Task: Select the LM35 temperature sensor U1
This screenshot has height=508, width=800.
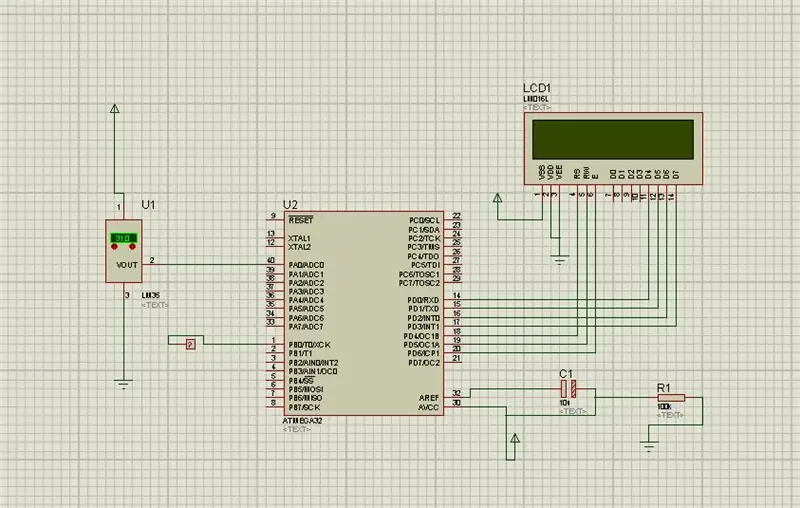Action: (x=123, y=251)
